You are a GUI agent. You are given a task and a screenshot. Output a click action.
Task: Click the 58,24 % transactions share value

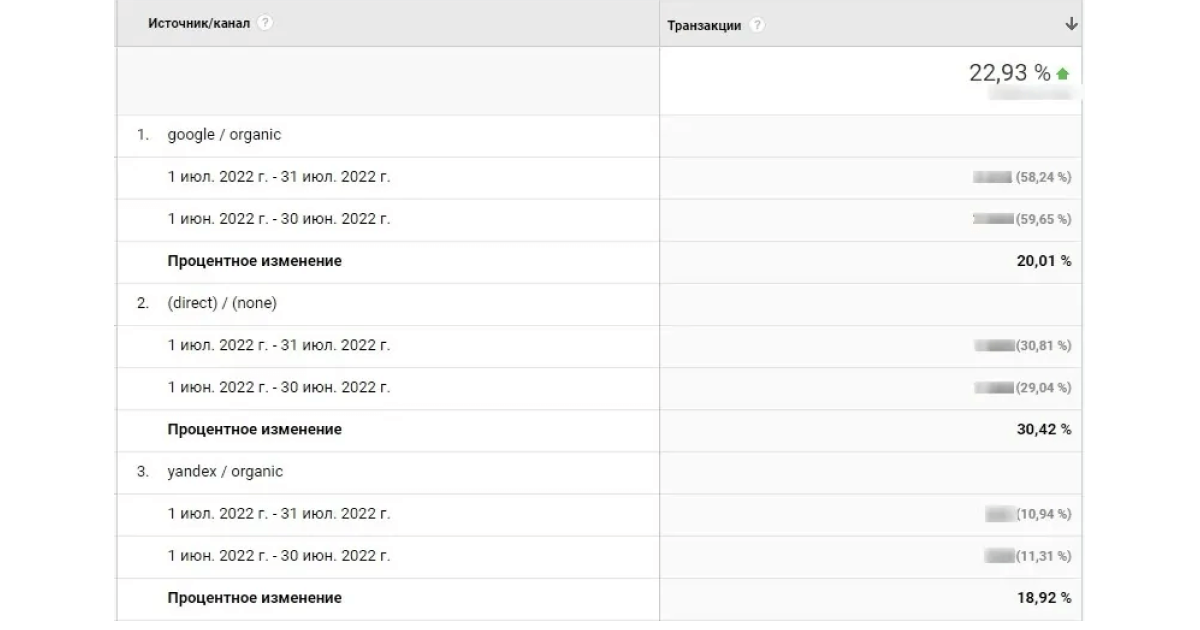coord(1043,177)
